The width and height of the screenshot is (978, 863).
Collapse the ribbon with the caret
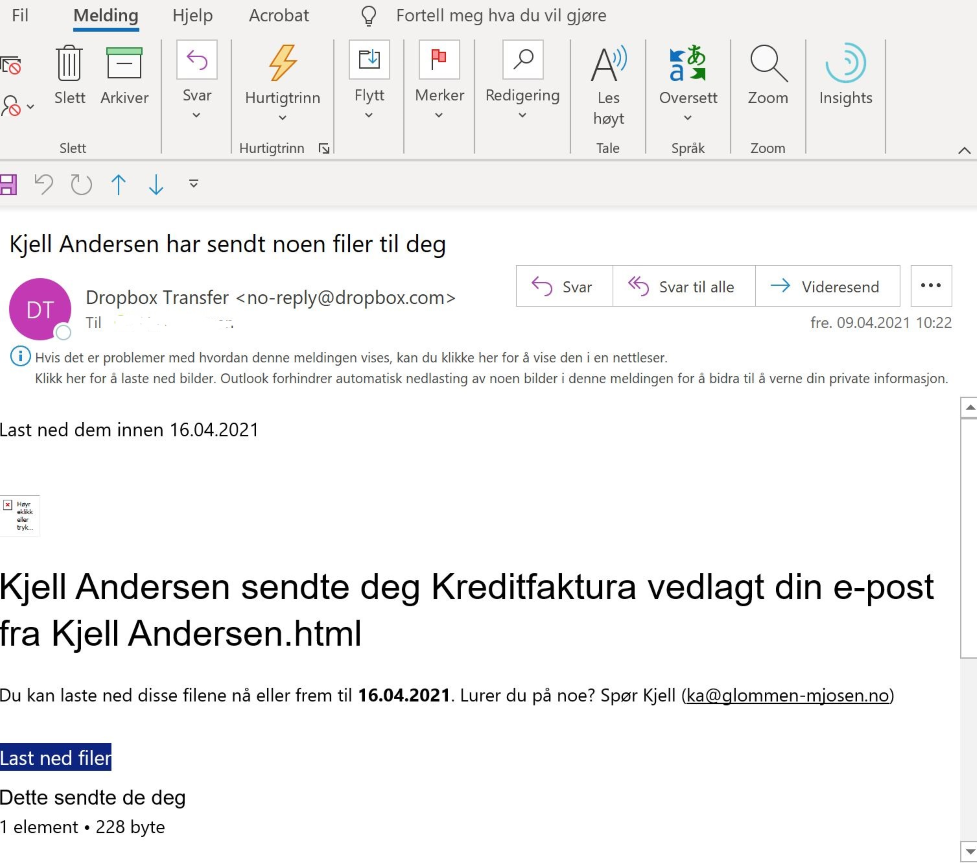pos(964,150)
